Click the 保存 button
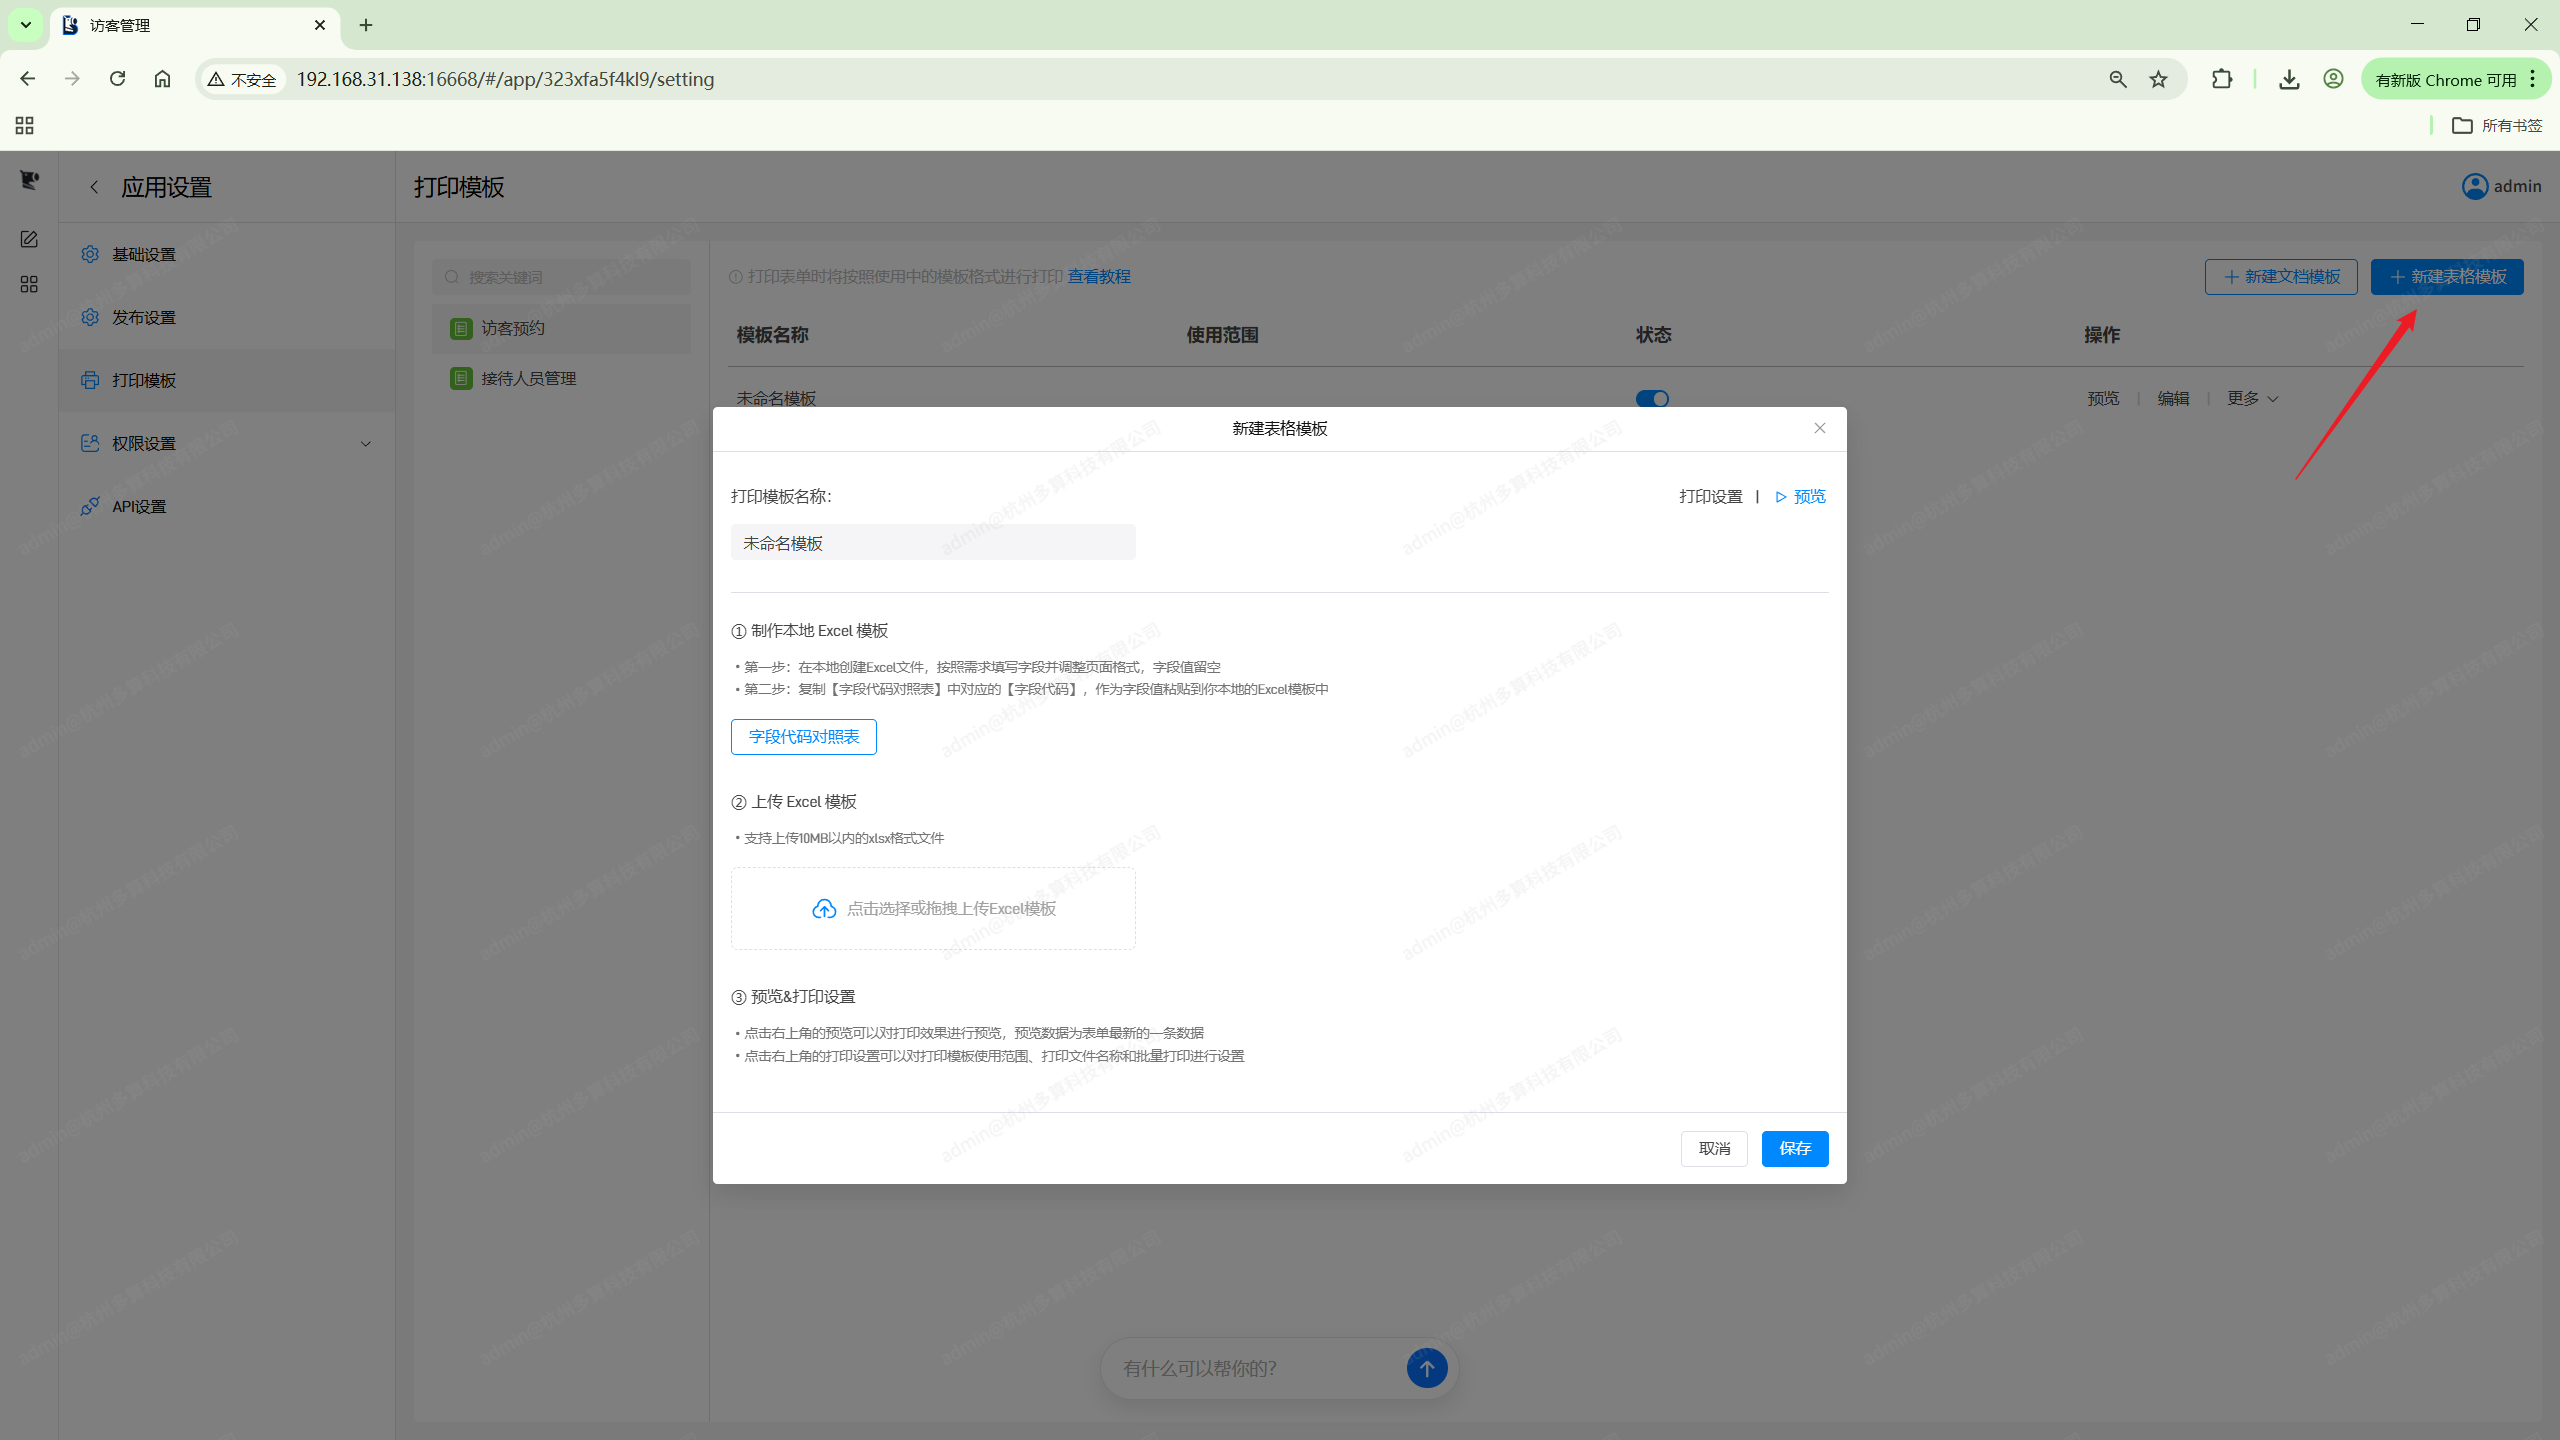Viewport: 2560px width, 1440px height. [x=1794, y=1148]
